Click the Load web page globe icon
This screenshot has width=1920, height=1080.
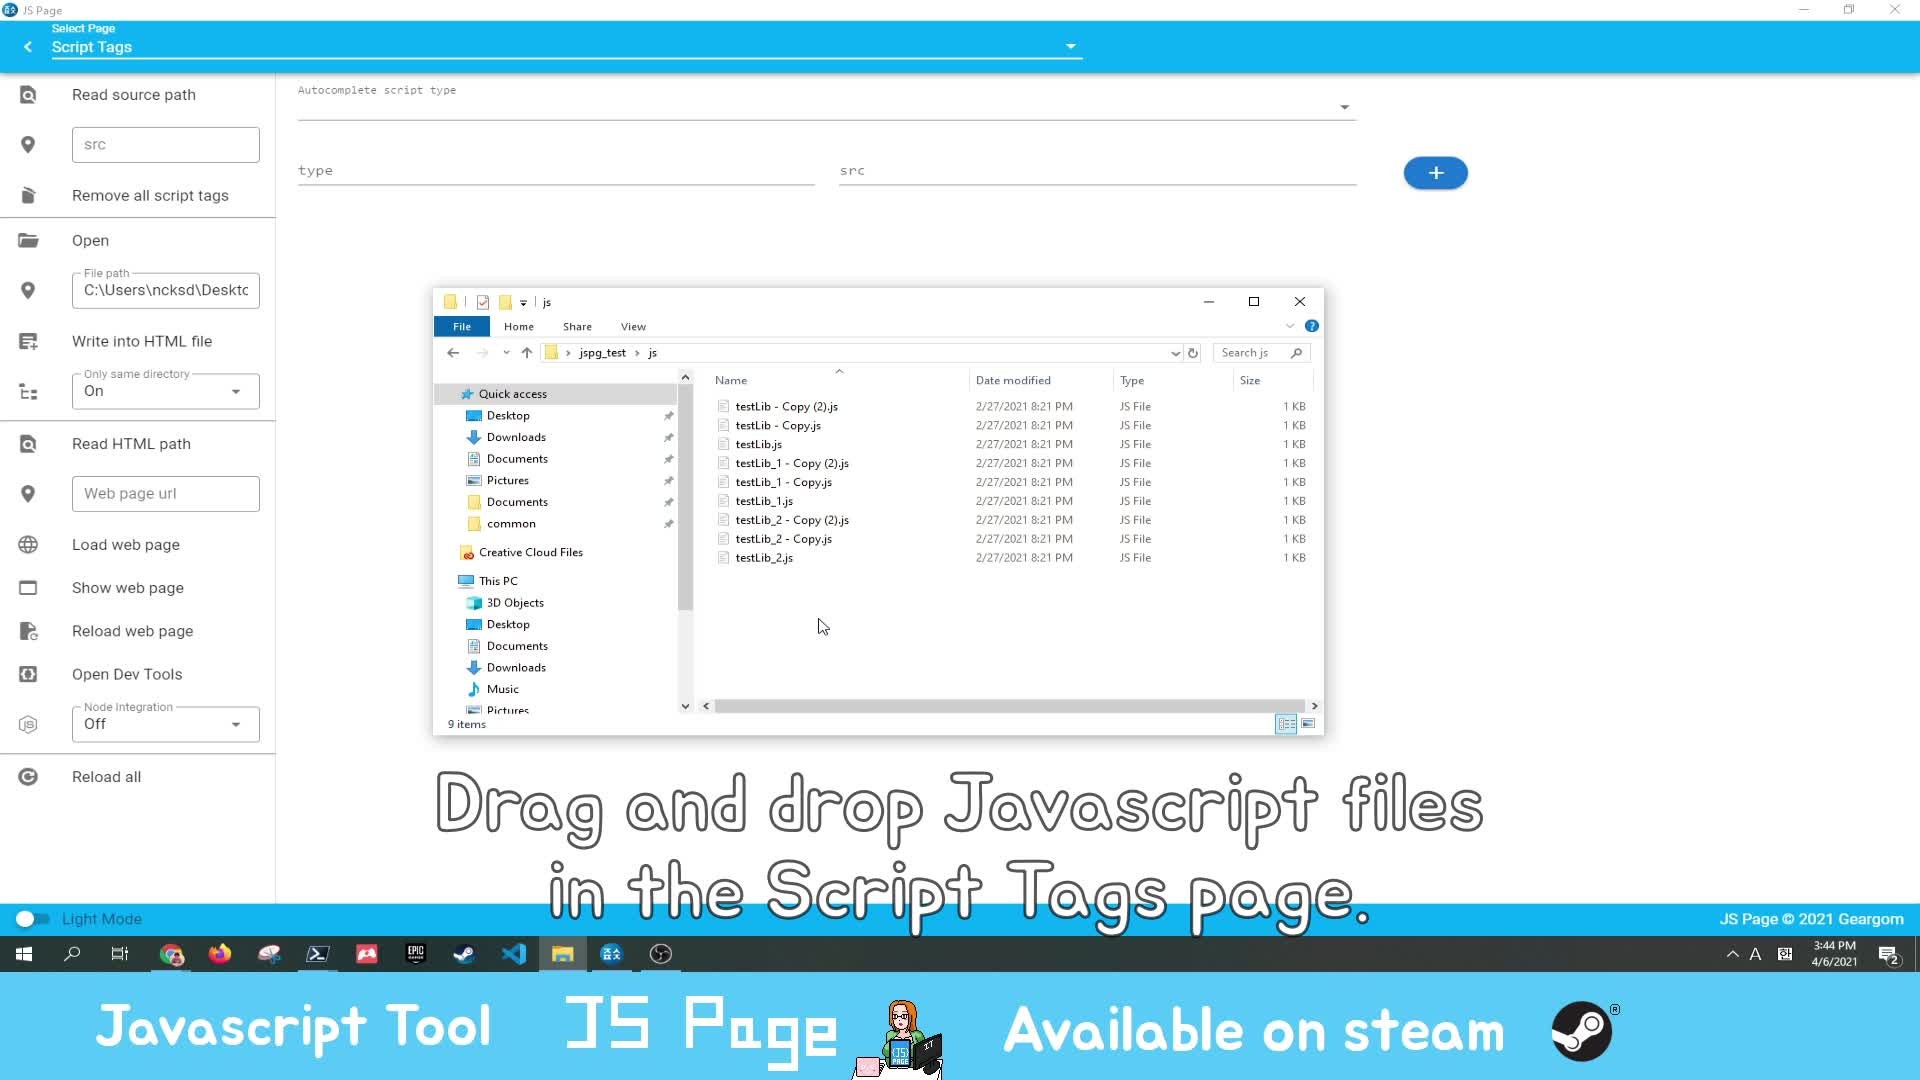tap(28, 545)
